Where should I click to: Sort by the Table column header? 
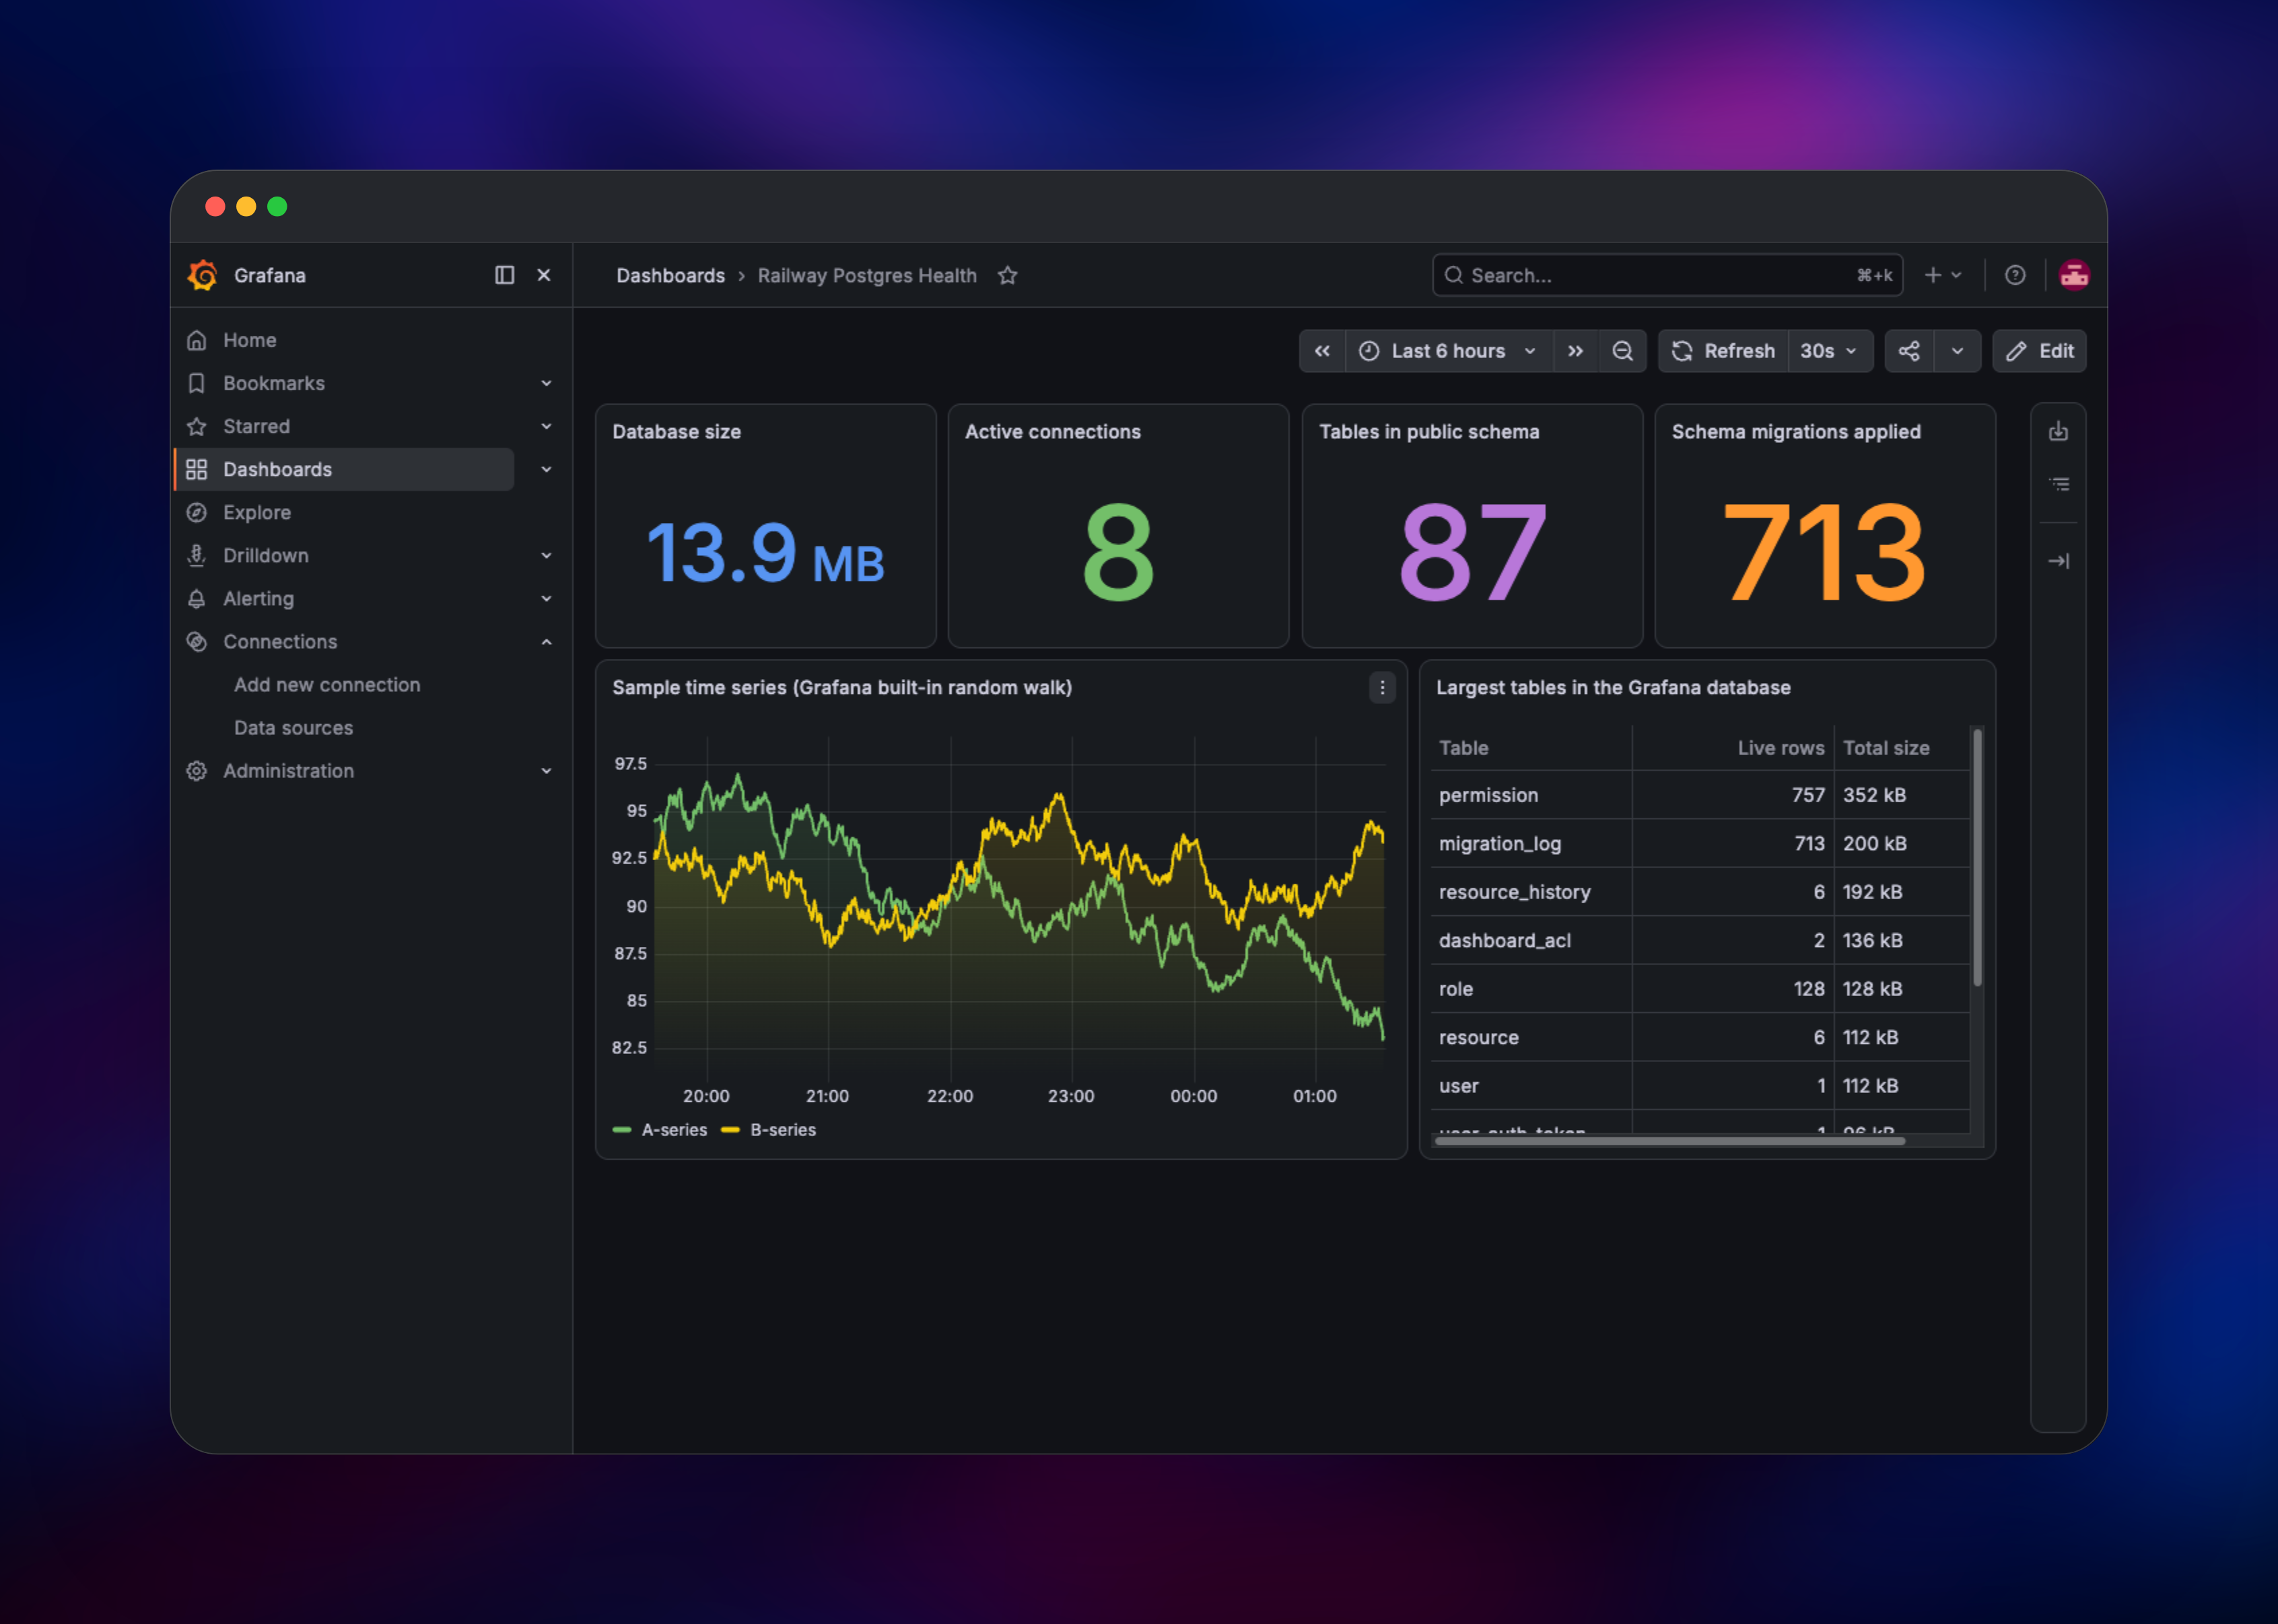[1463, 748]
